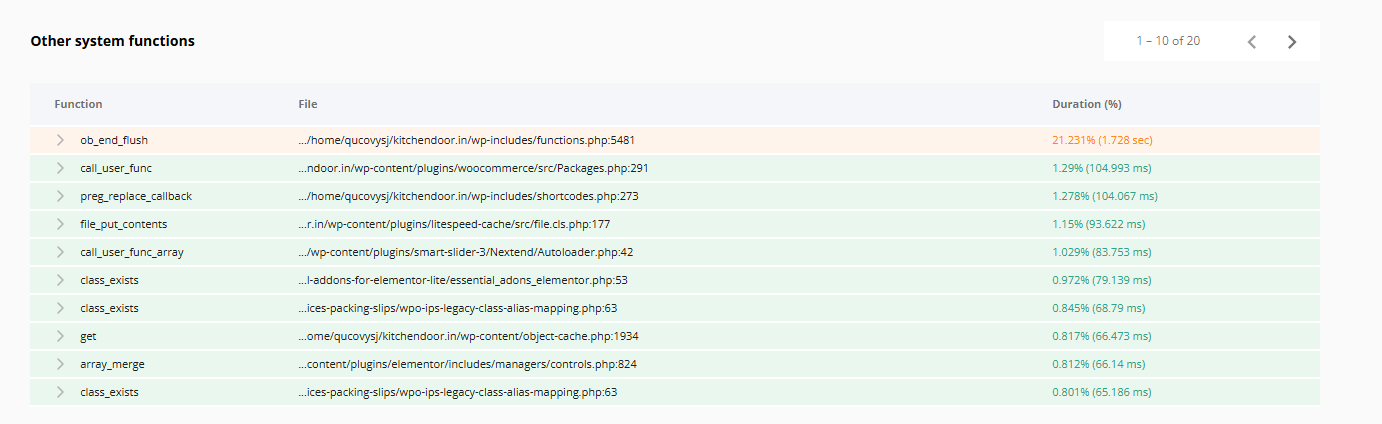Screen dimensions: 1382x424
Task: Go to previous page of functions
Action: (x=1252, y=41)
